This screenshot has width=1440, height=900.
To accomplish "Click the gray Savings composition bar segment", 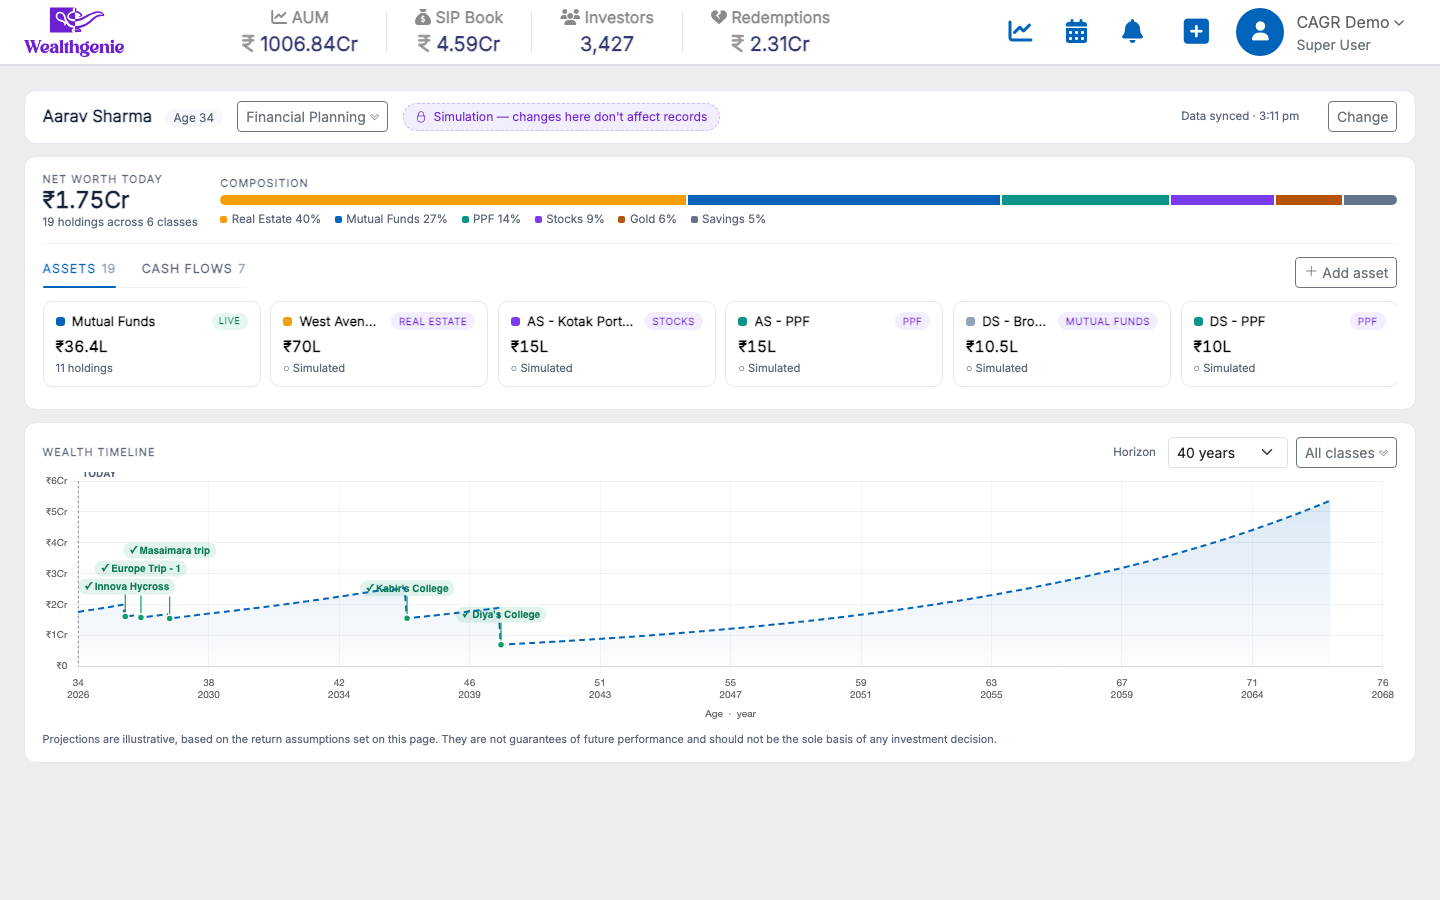I will [1370, 200].
